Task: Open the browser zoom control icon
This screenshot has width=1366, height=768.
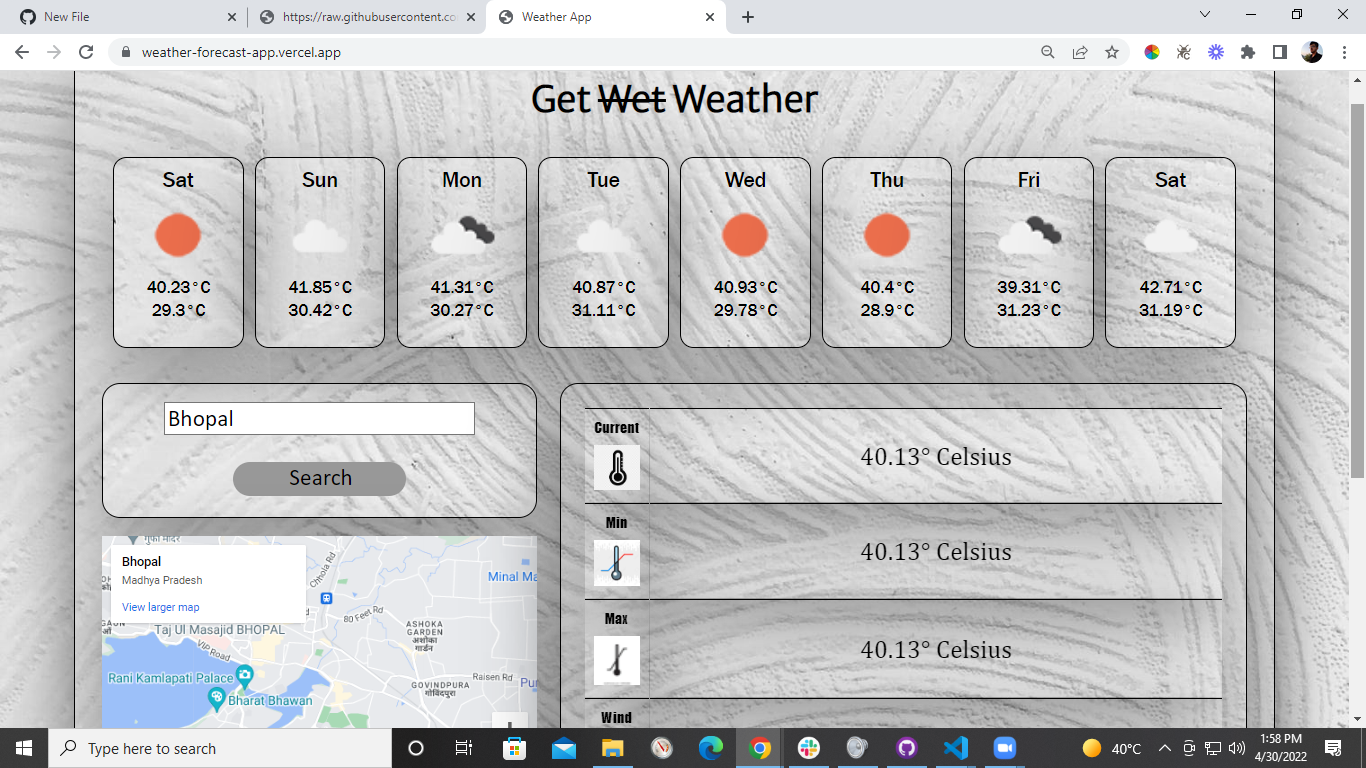Action: 1048,52
